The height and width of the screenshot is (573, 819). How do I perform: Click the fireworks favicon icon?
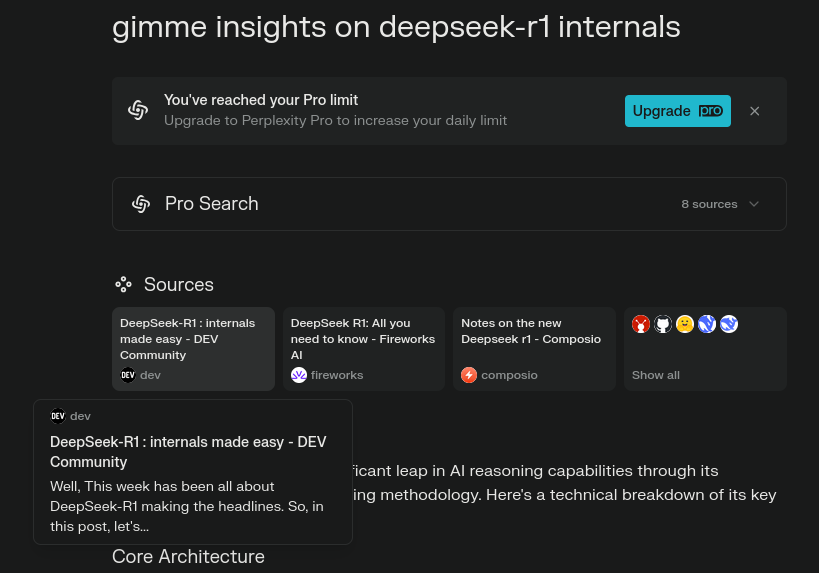(299, 375)
